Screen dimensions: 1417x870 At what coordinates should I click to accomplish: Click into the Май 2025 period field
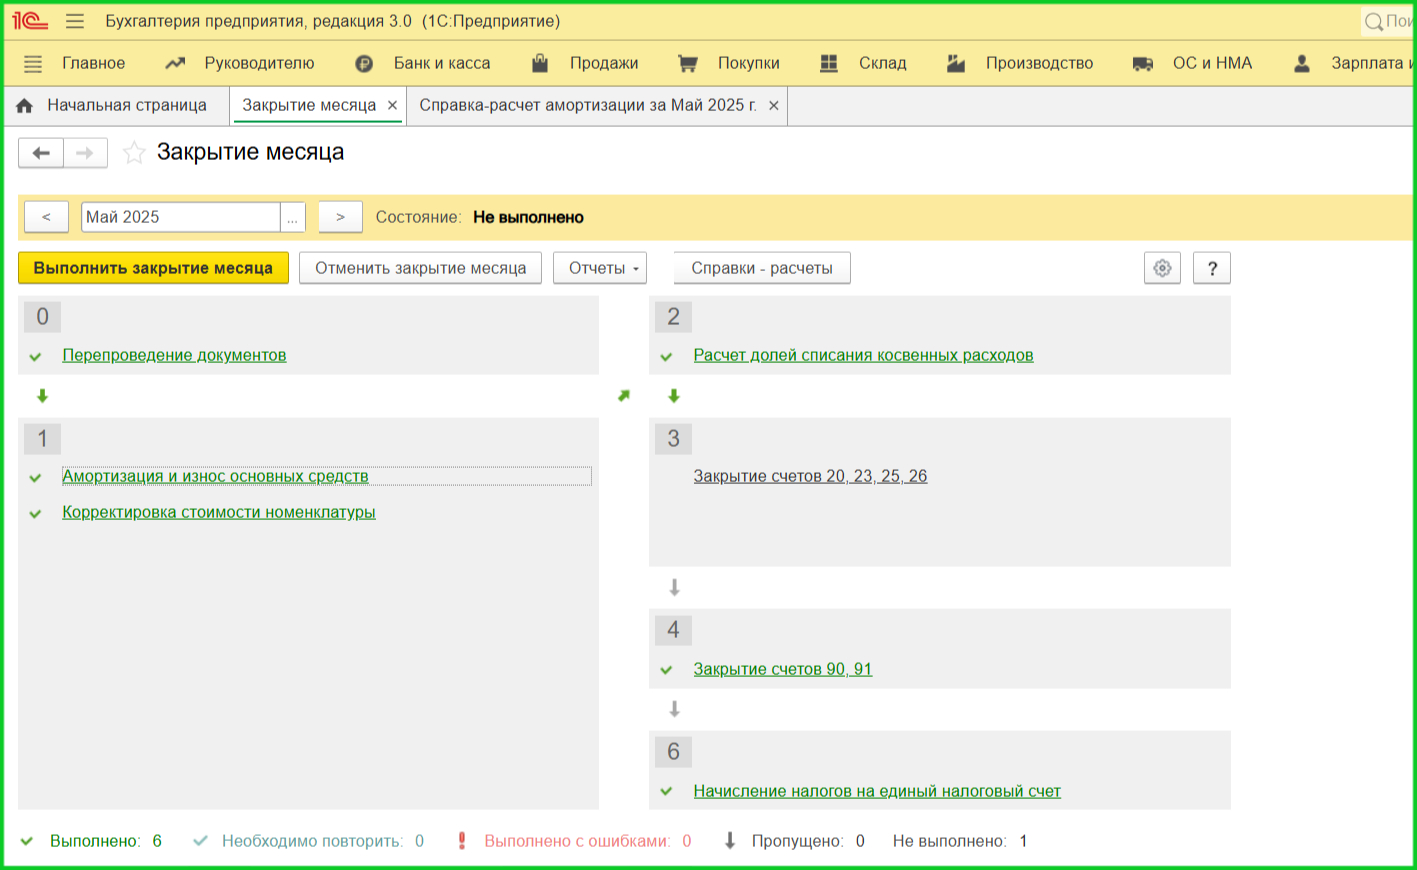coord(180,217)
